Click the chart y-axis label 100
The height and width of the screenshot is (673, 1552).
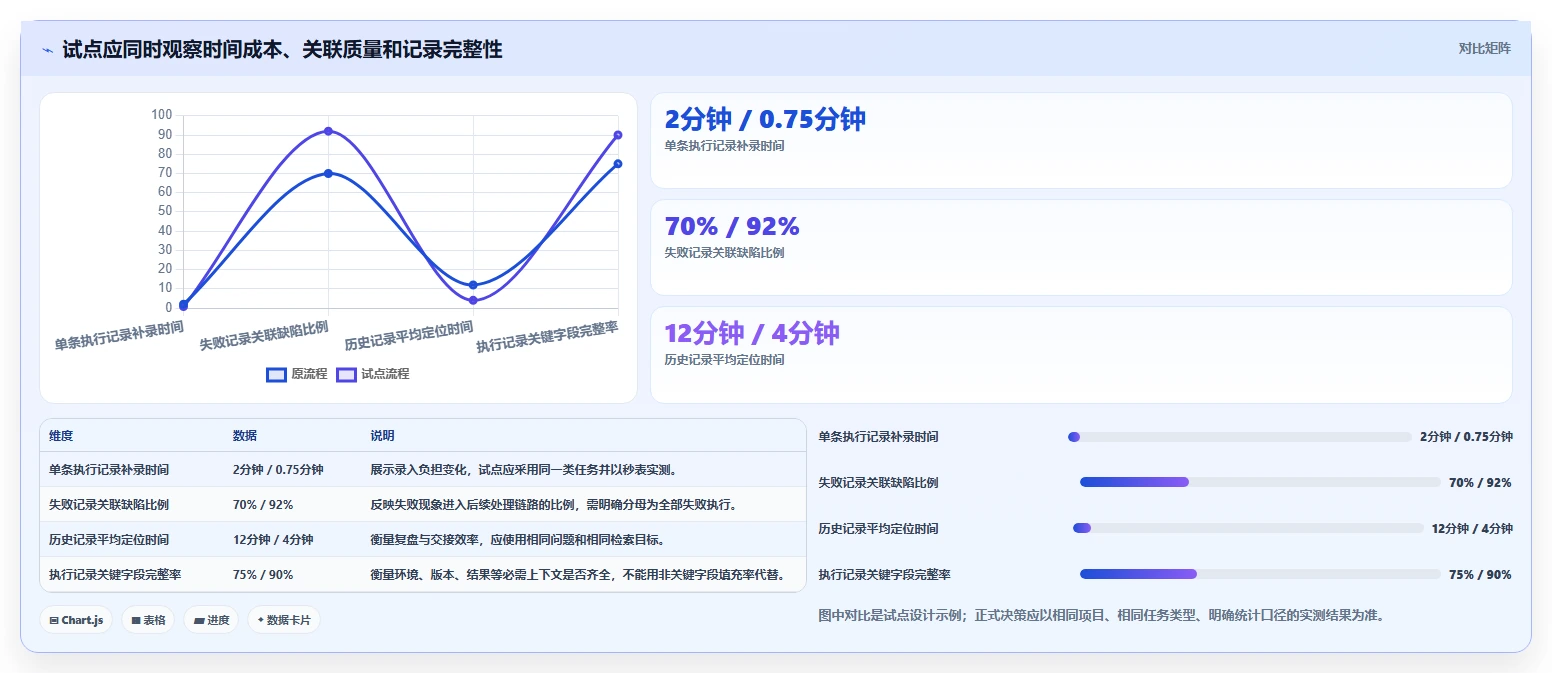[x=161, y=115]
